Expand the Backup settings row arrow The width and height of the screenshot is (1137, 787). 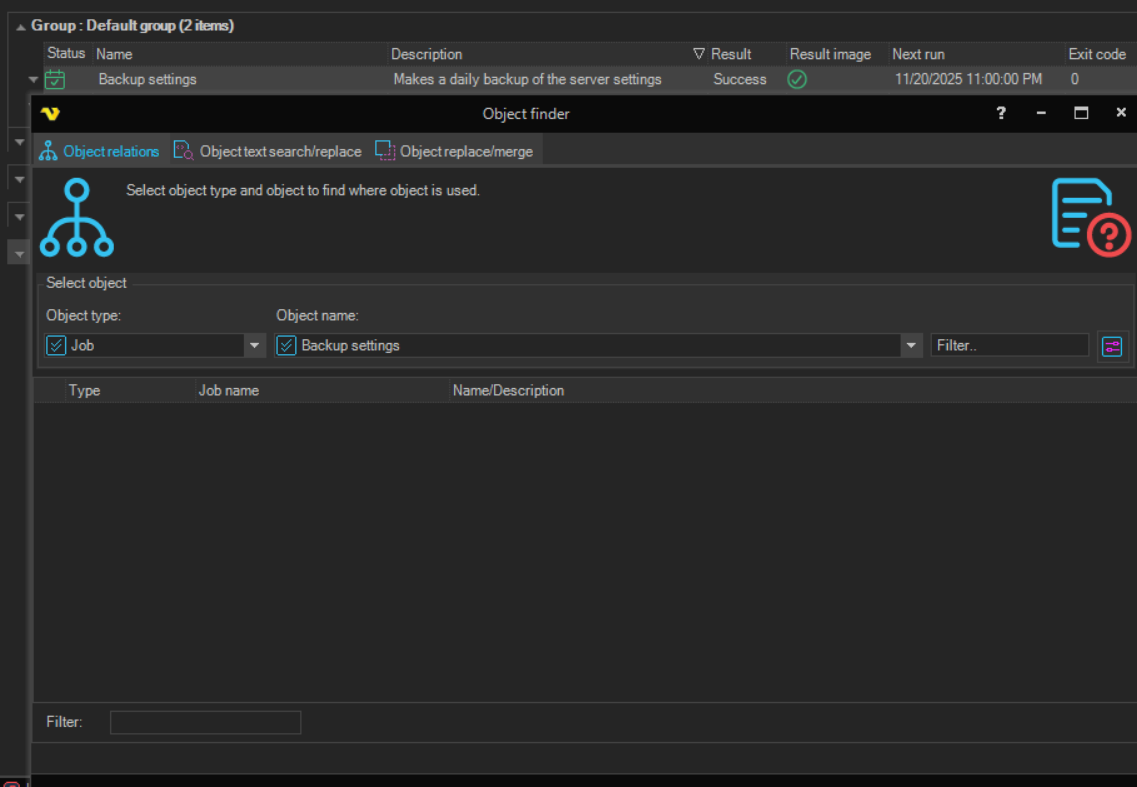click(33, 80)
